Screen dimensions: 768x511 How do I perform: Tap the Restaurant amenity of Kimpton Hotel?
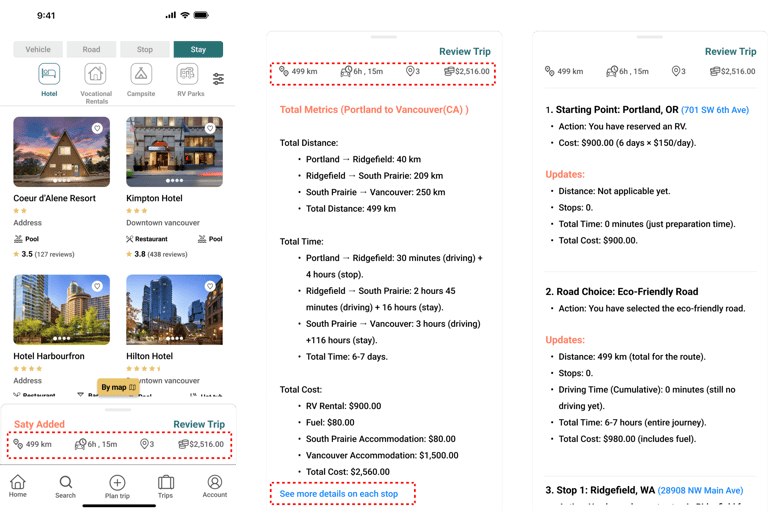[147, 239]
